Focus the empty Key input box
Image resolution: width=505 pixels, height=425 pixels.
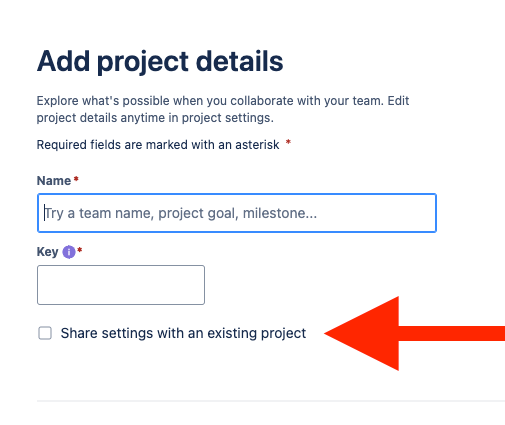point(121,285)
